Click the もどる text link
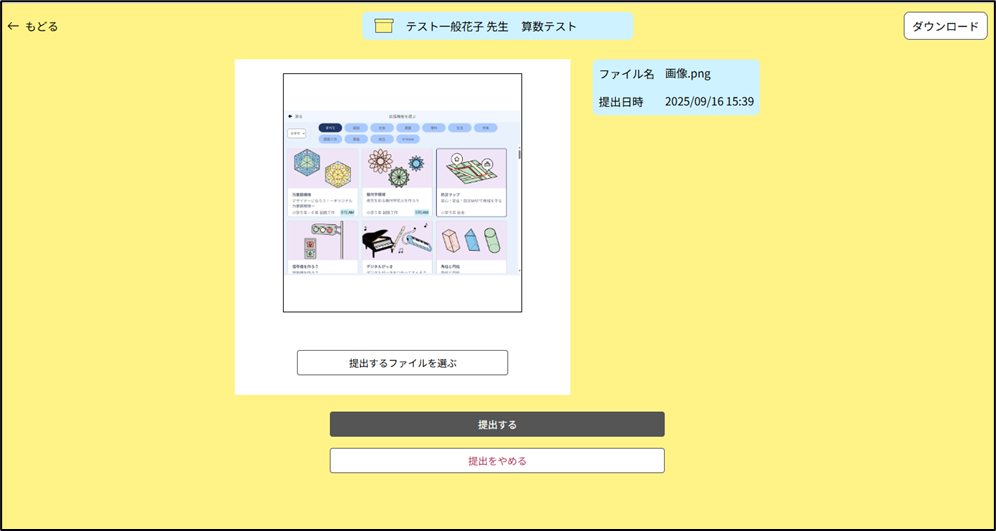 pos(41,26)
